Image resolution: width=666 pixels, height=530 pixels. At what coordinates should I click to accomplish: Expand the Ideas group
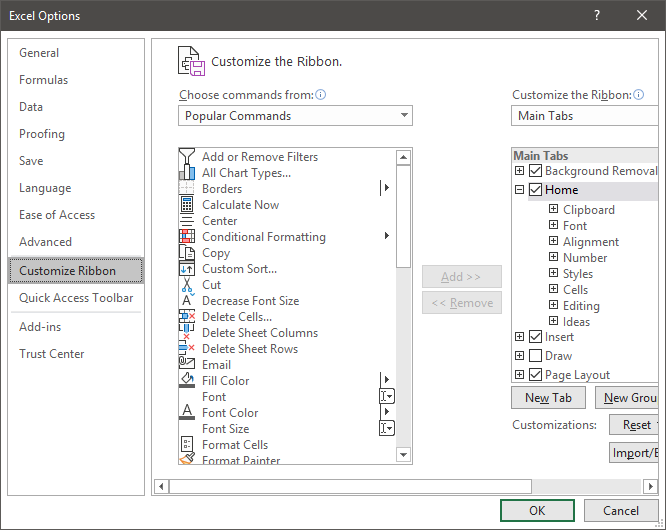click(553, 321)
